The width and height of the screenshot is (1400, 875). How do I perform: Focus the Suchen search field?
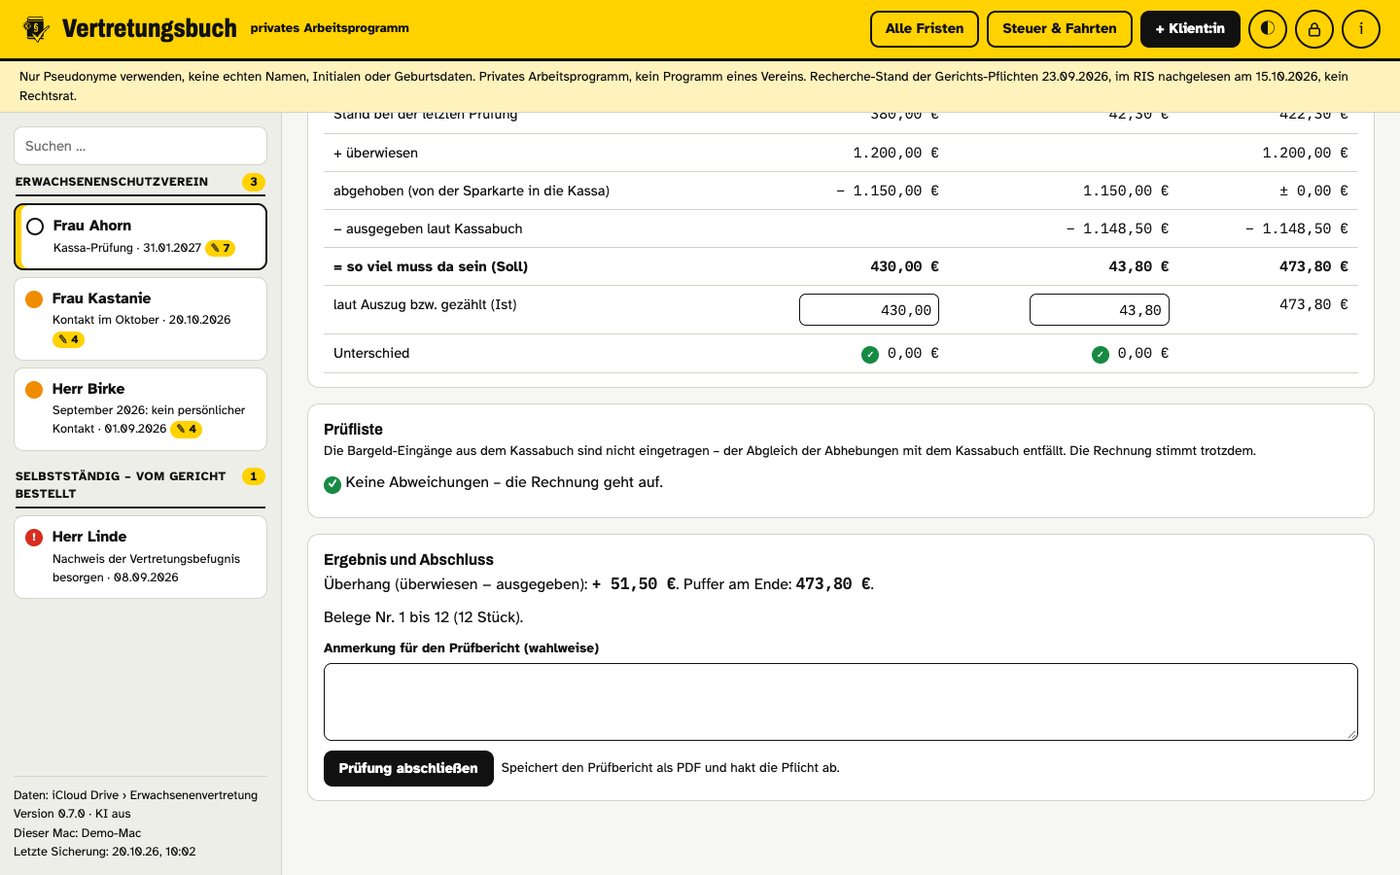tap(140, 146)
